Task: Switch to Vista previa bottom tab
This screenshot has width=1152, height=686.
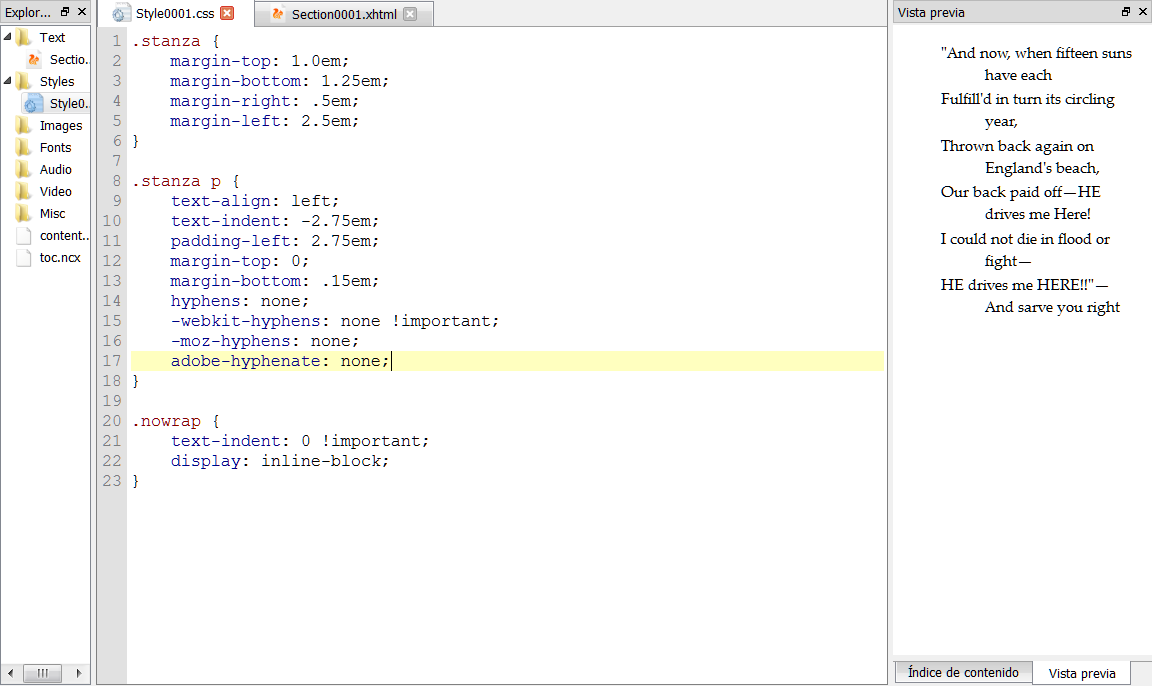Action: 1081,674
